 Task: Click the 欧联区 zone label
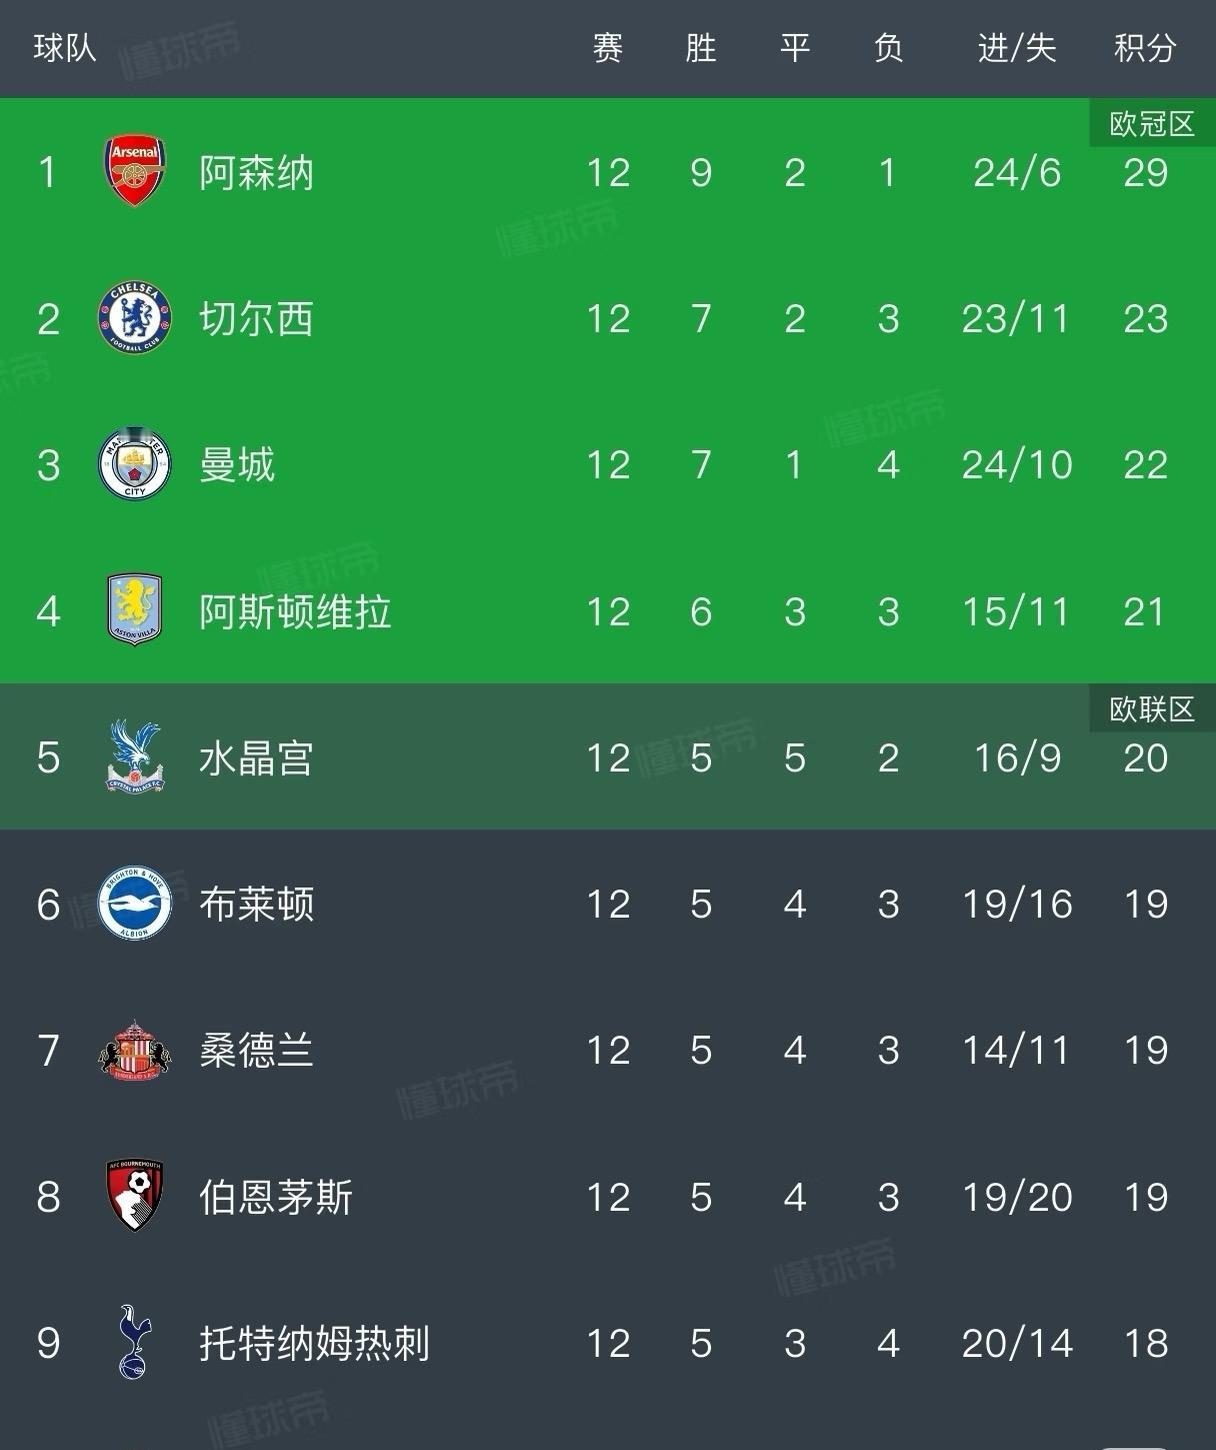(x=1152, y=709)
